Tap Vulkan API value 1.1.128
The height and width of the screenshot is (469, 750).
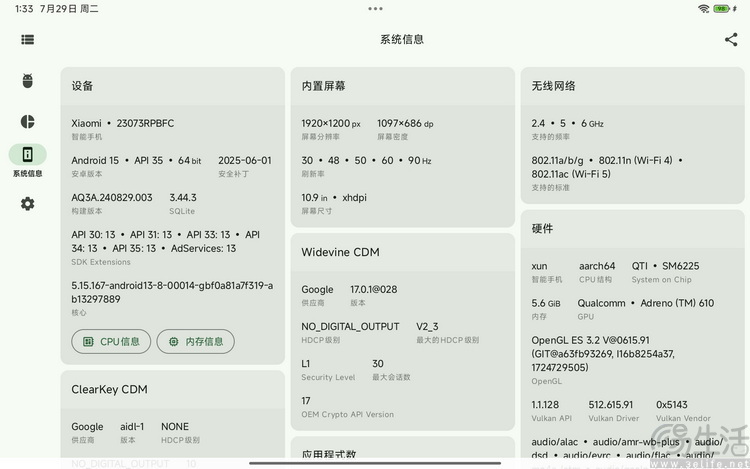[545, 404]
